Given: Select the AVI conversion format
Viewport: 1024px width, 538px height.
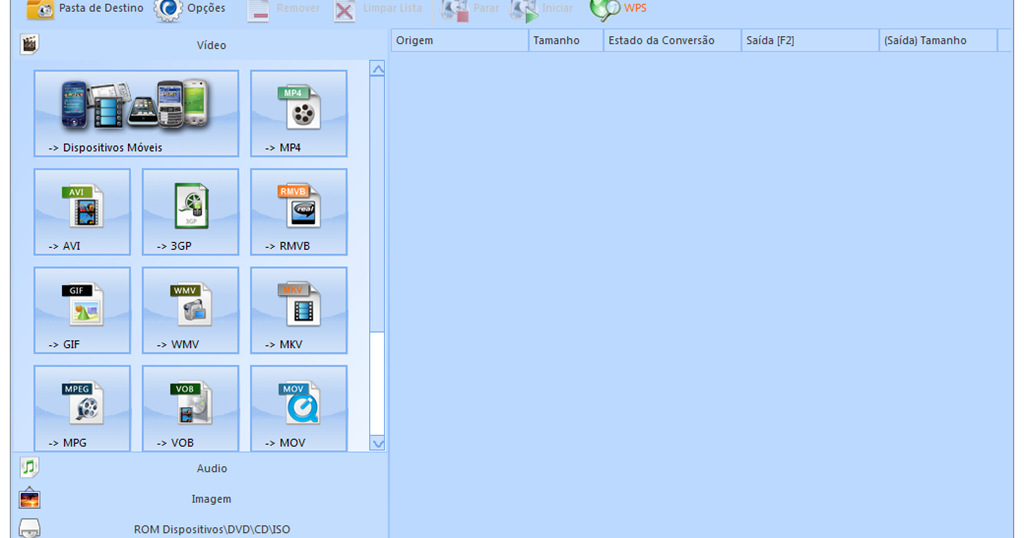Looking at the screenshot, I should pyautogui.click(x=82, y=212).
